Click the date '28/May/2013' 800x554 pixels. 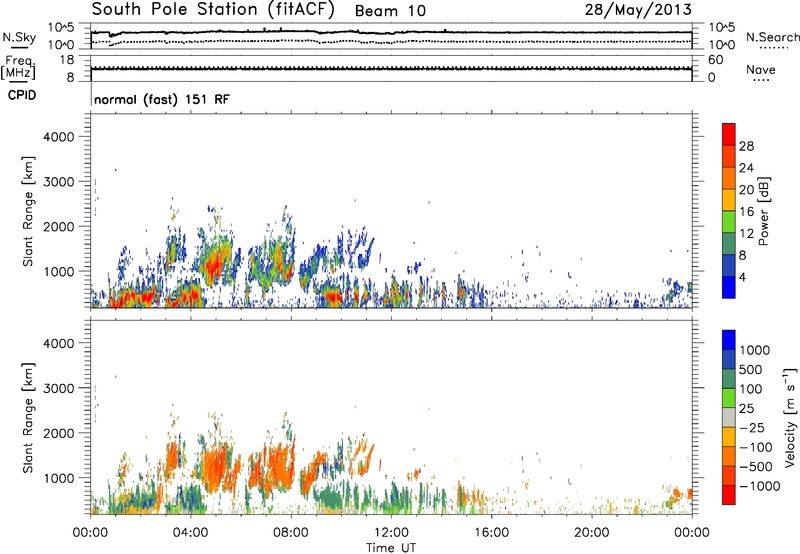click(x=638, y=9)
